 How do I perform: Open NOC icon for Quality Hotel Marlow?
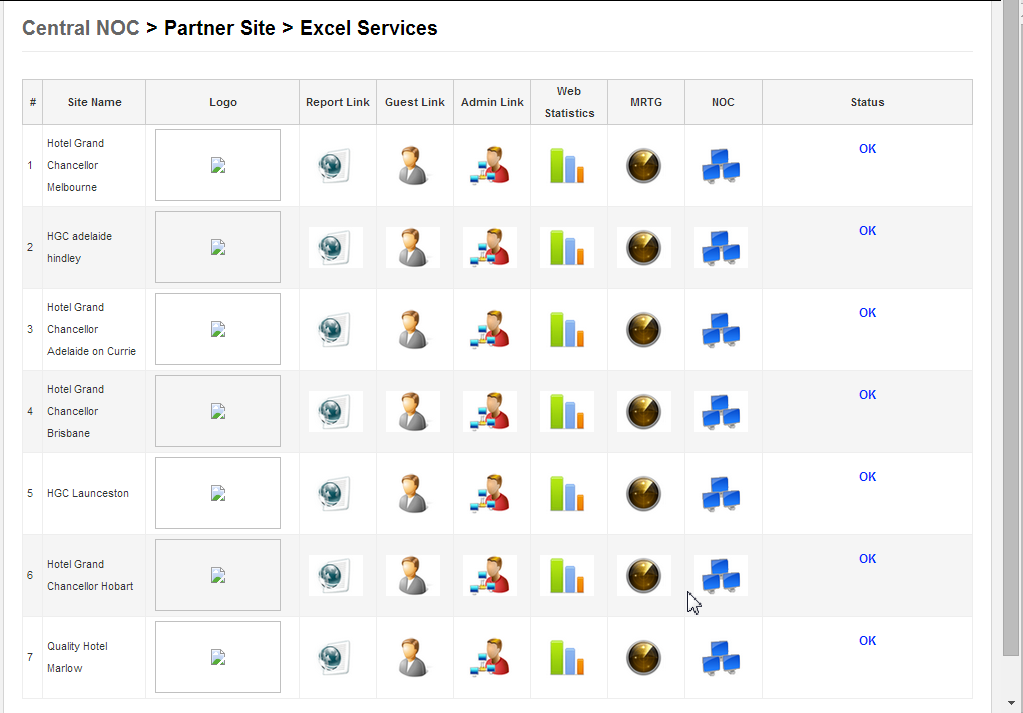click(721, 658)
